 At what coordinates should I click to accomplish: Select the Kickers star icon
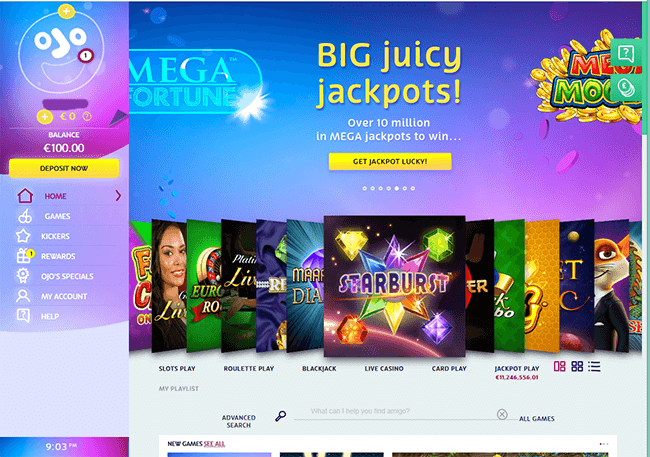coord(23,236)
